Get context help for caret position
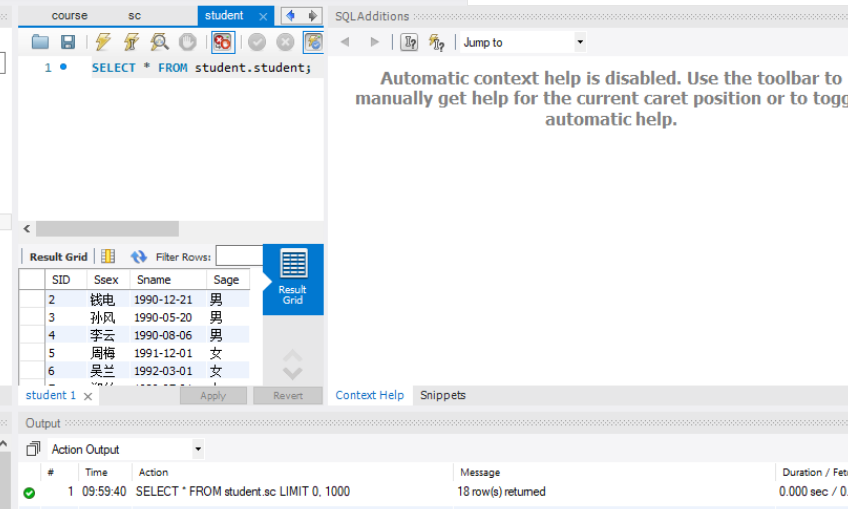 [x=409, y=42]
